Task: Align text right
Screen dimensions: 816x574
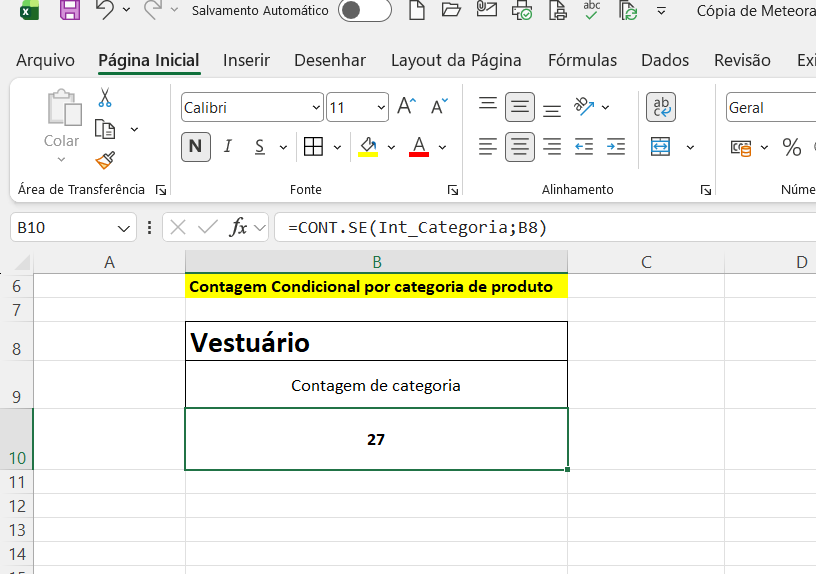Action: coord(552,147)
